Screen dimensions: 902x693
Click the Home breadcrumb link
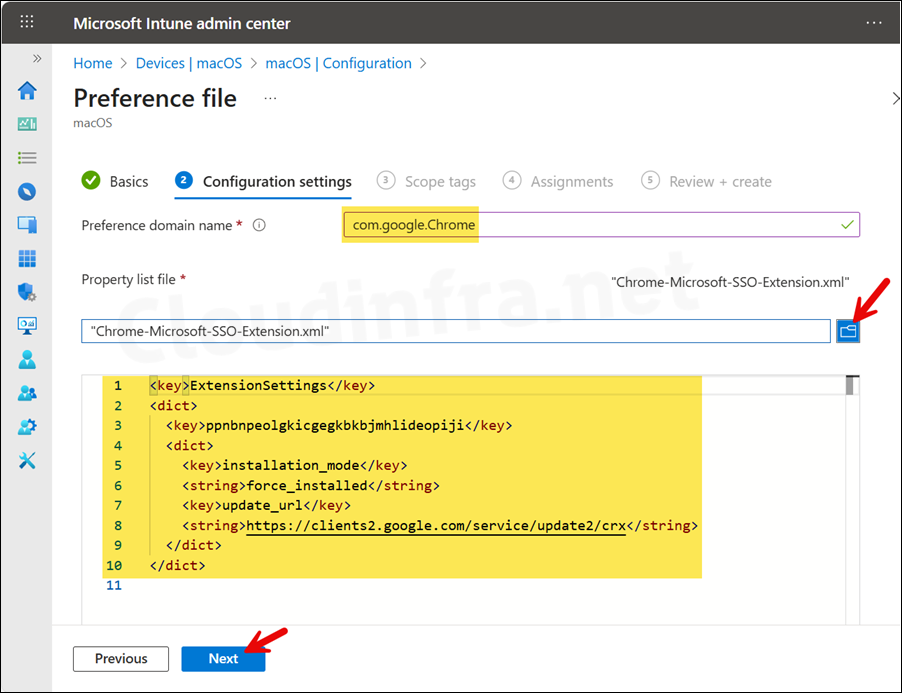(x=93, y=63)
